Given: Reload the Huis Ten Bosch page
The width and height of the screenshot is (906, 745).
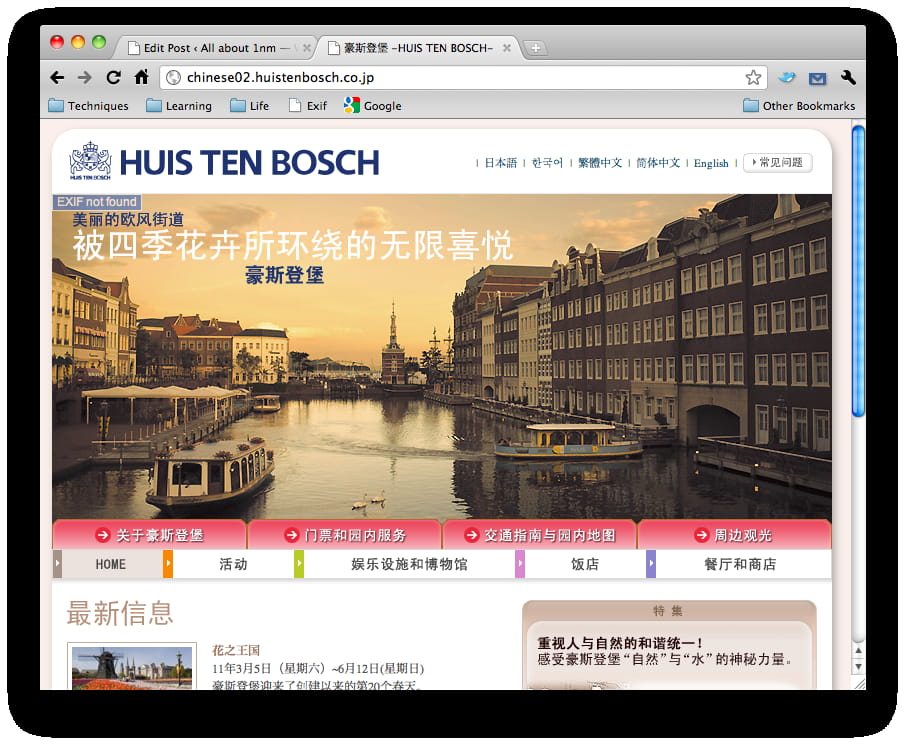Looking at the screenshot, I should tap(113, 77).
